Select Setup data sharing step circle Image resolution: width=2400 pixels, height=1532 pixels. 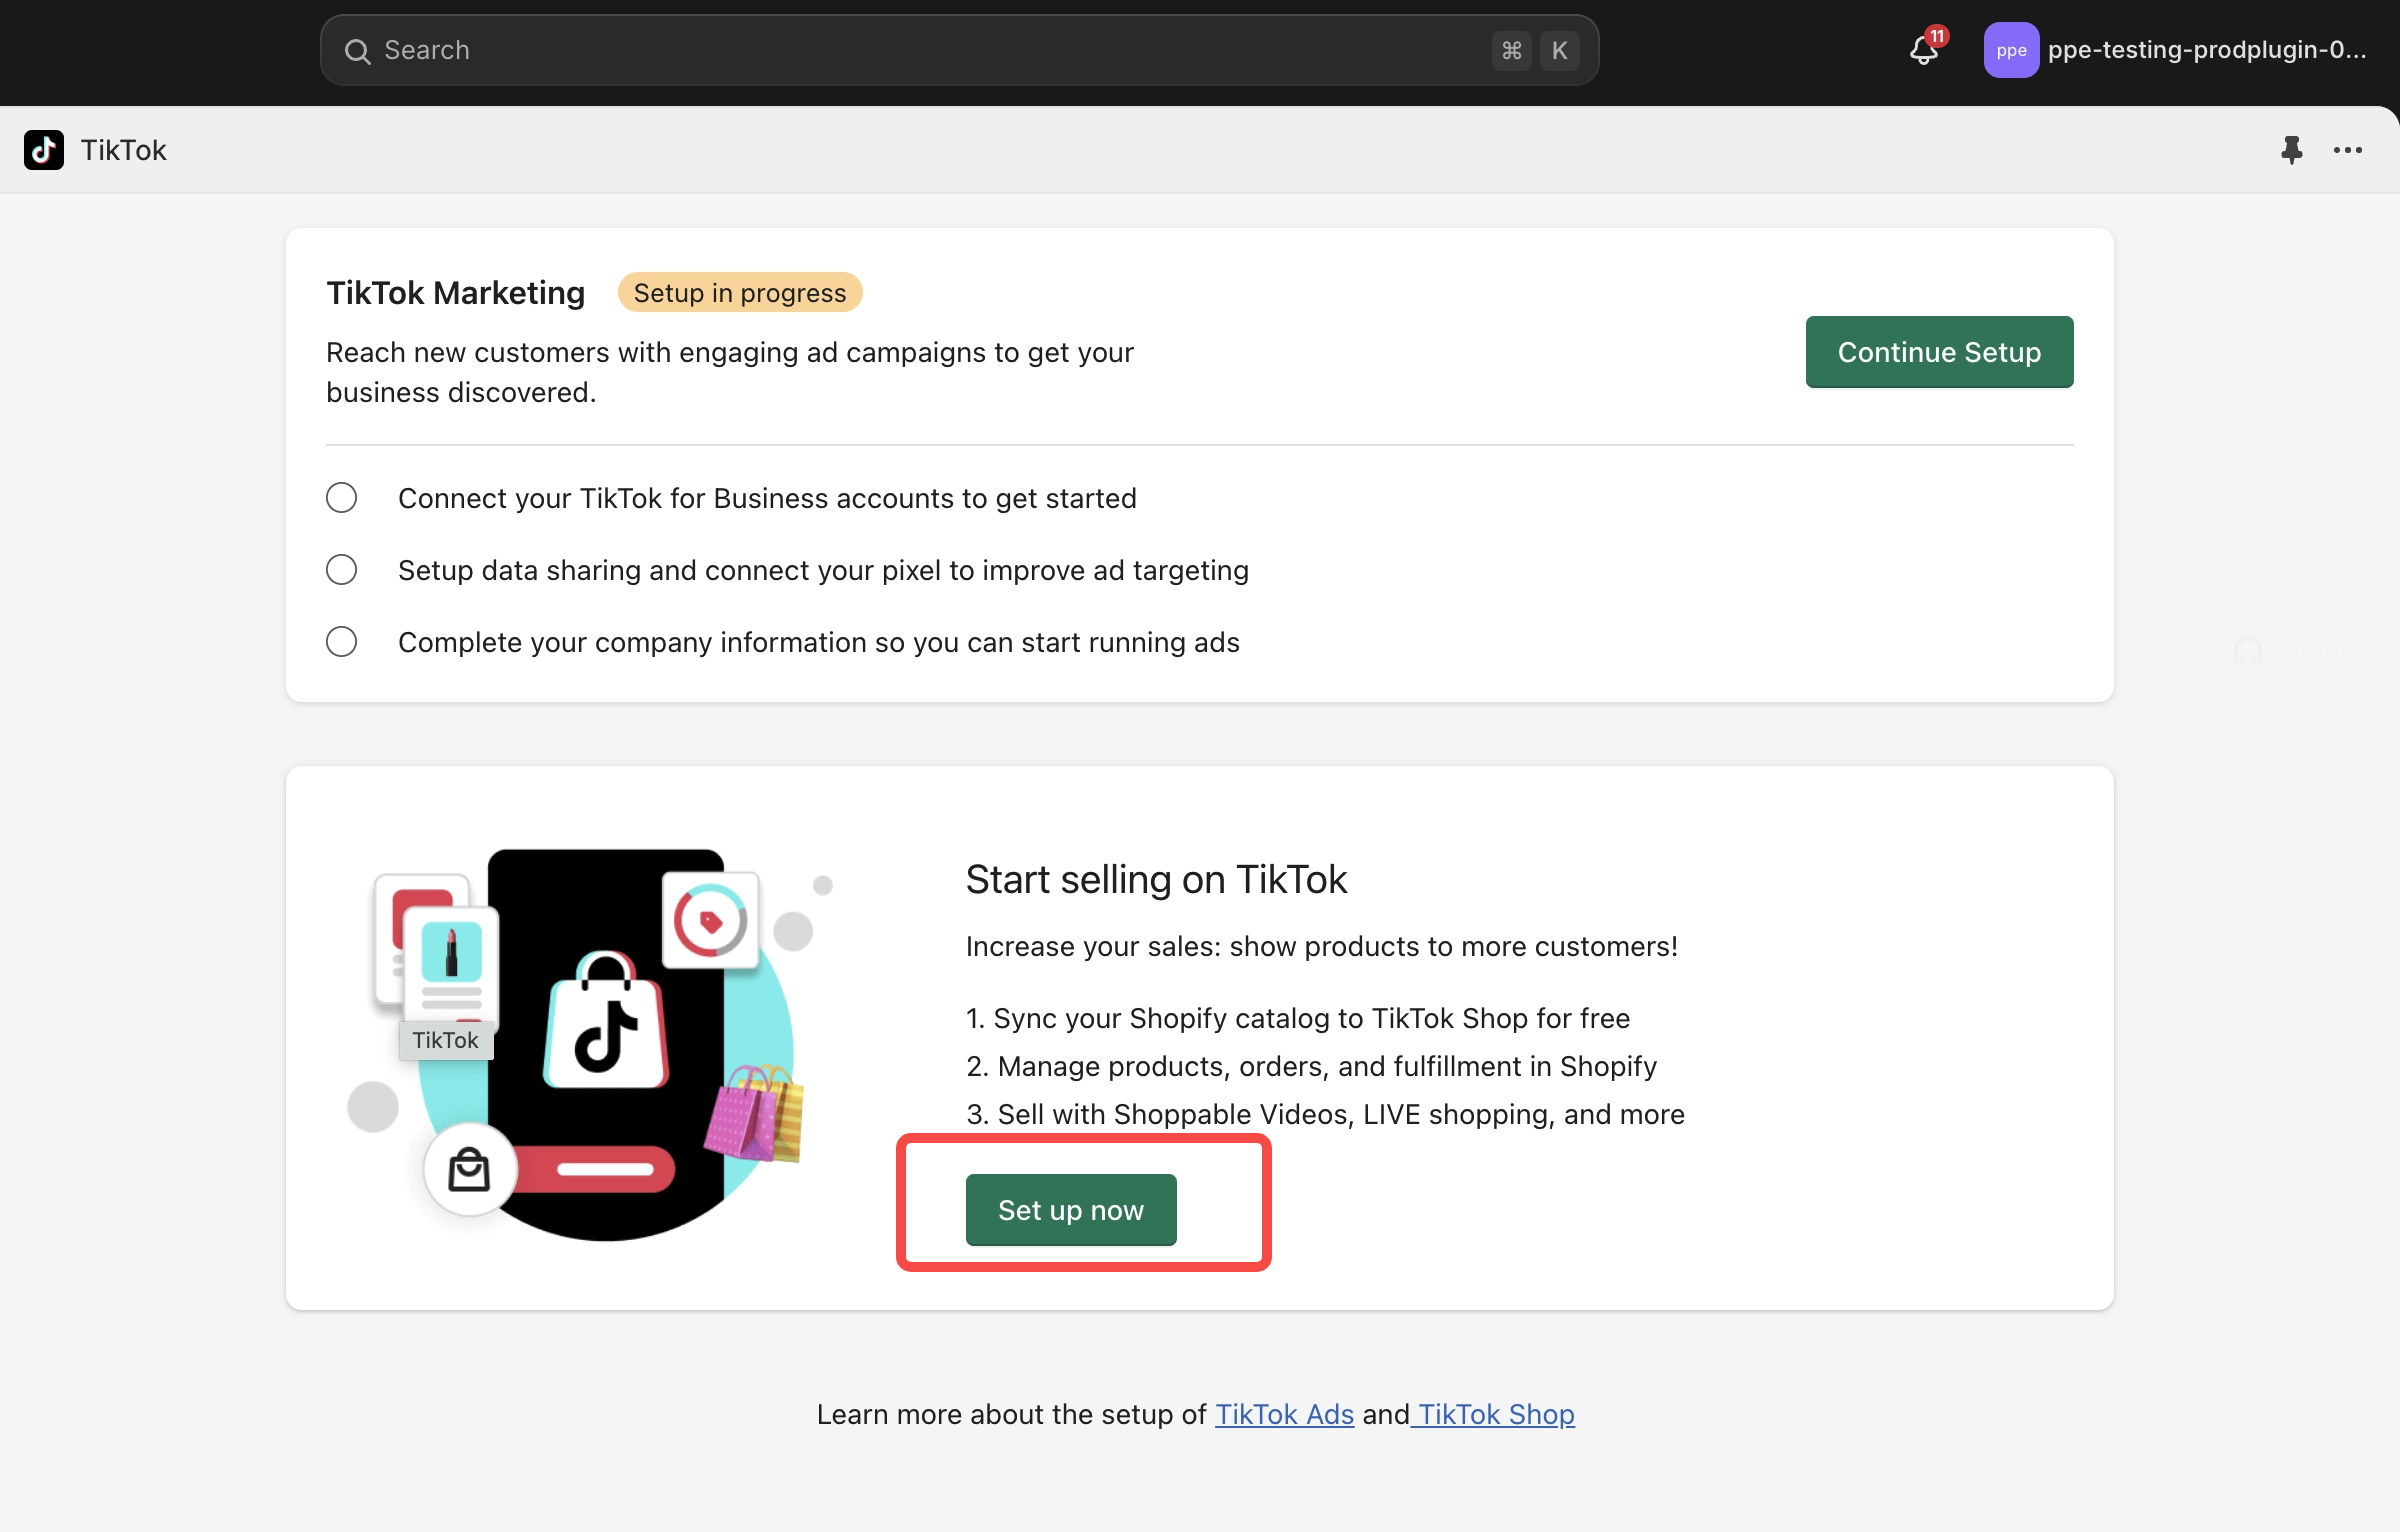342,570
